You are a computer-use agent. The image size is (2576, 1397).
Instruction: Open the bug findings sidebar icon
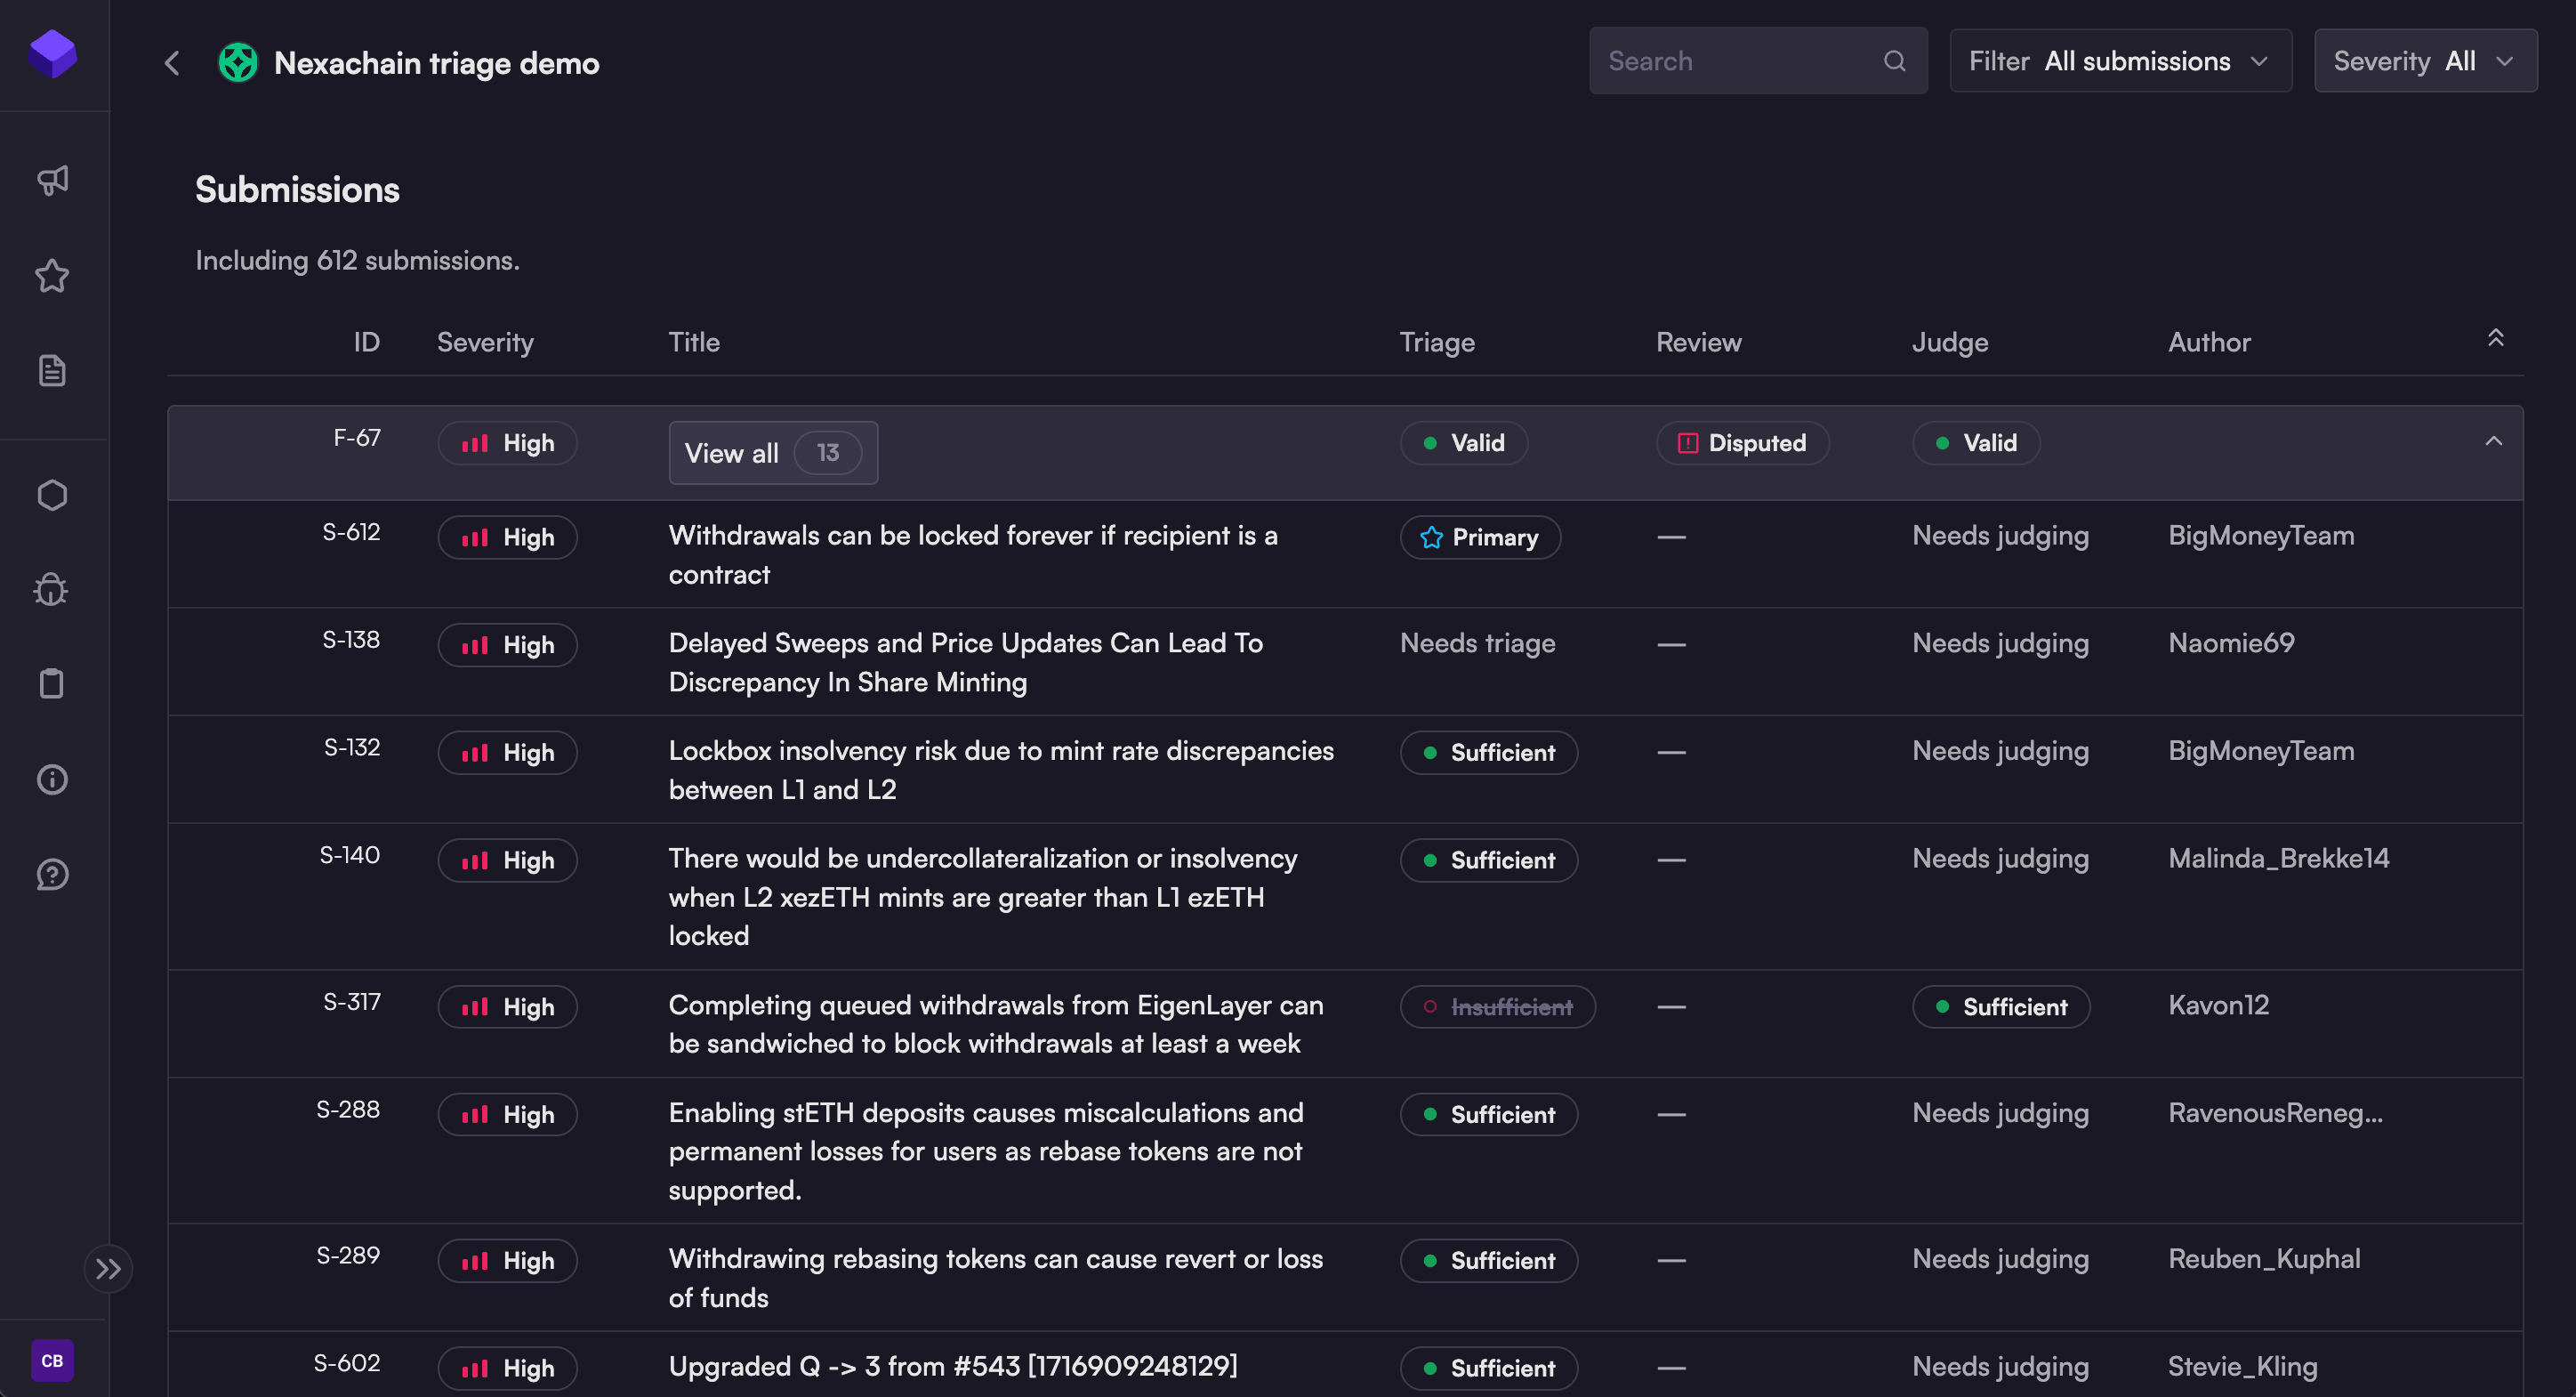point(52,590)
